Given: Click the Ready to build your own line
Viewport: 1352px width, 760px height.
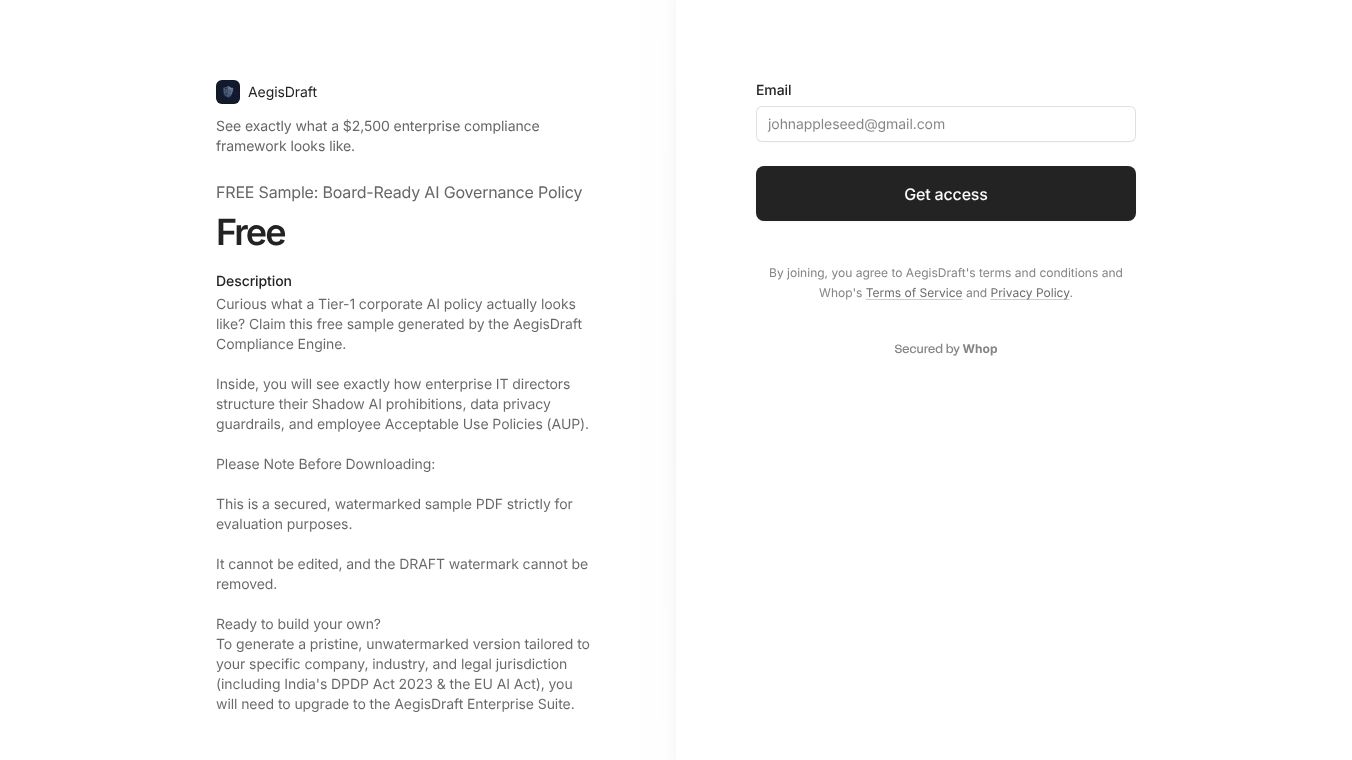Looking at the screenshot, I should point(298,624).
